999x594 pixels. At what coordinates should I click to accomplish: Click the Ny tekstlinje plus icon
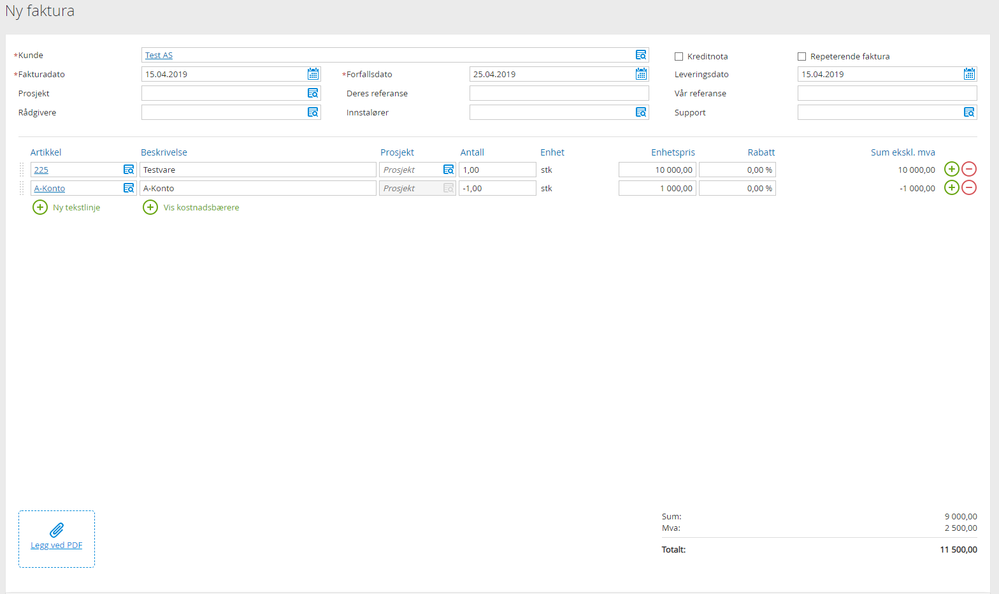[40, 207]
